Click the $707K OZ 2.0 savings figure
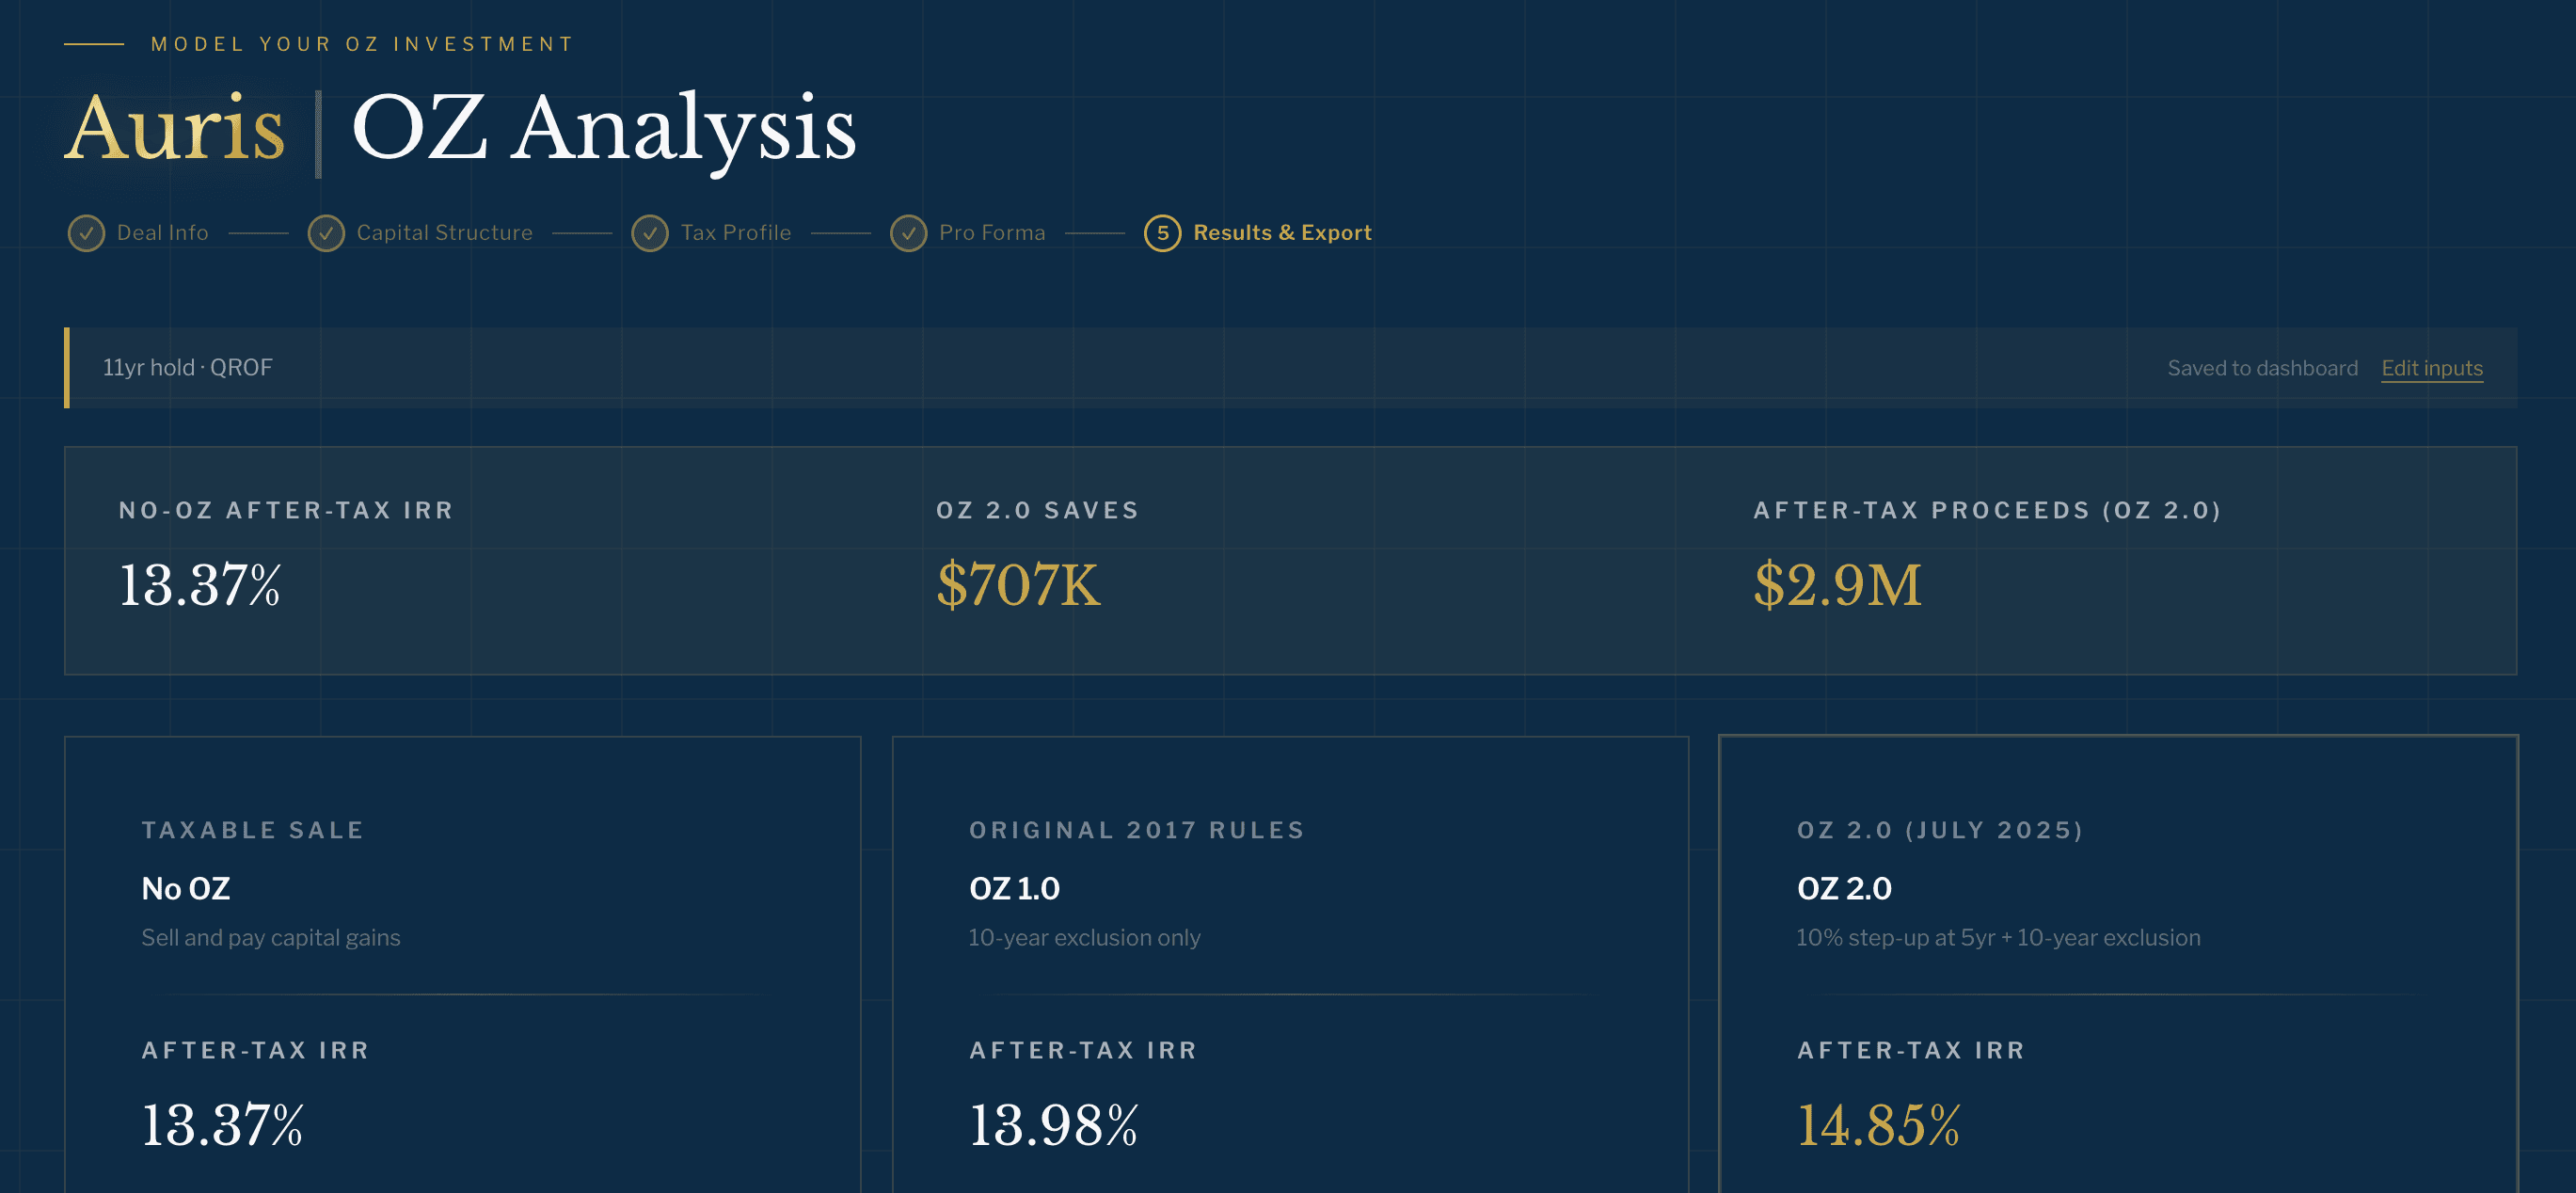 click(1017, 585)
